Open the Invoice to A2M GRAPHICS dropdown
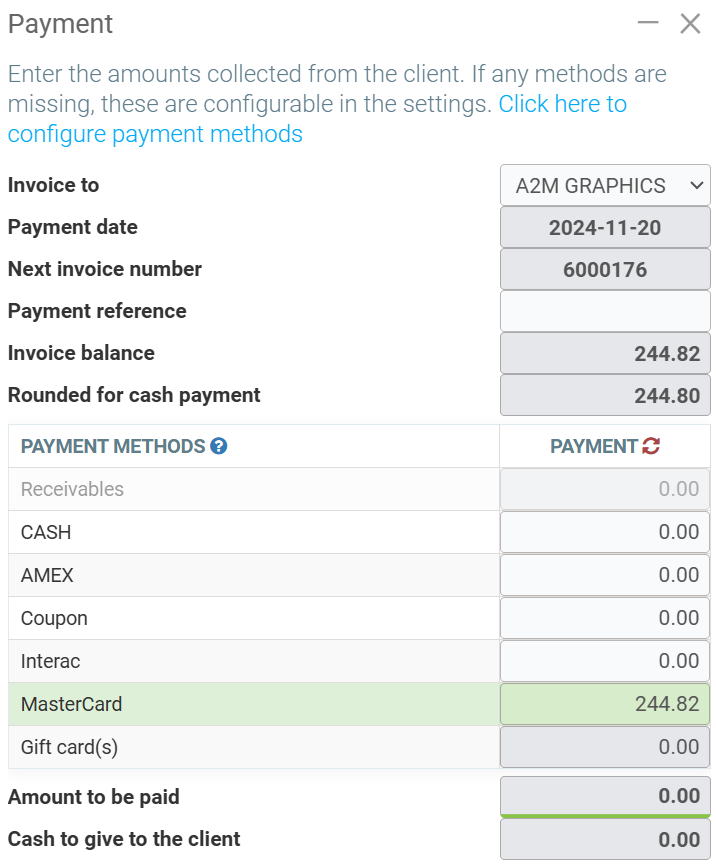The width and height of the screenshot is (716, 867). (x=605, y=185)
